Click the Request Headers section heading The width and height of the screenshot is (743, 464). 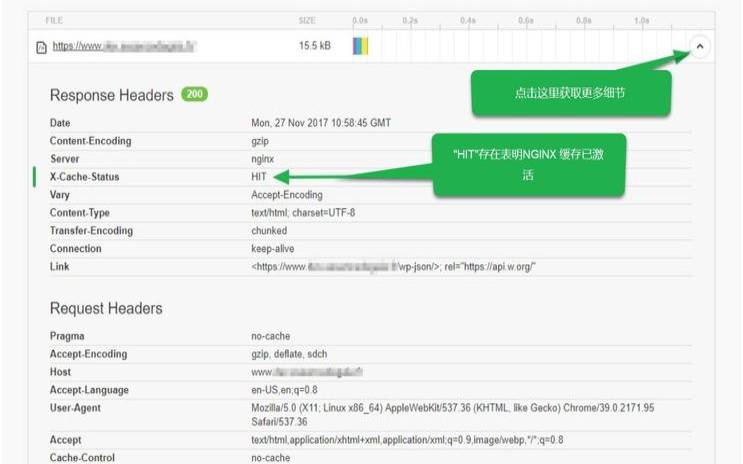coord(106,308)
